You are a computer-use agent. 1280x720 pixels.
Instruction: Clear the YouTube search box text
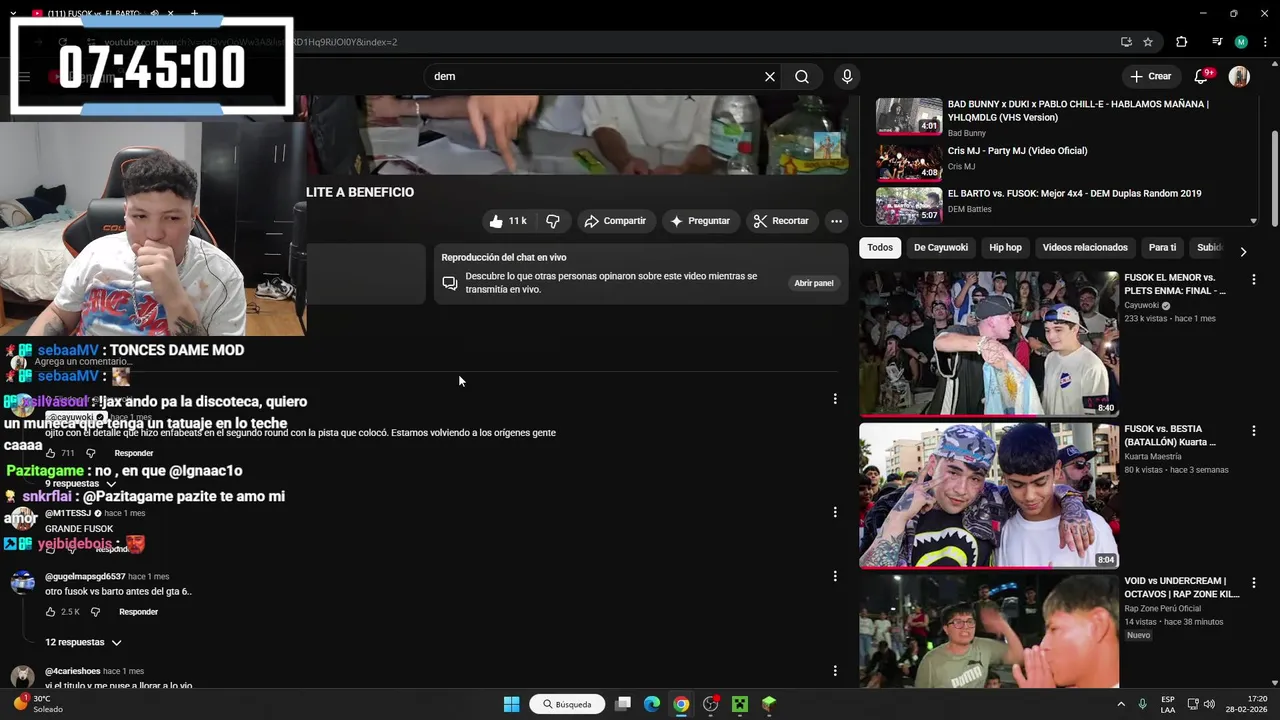(770, 76)
